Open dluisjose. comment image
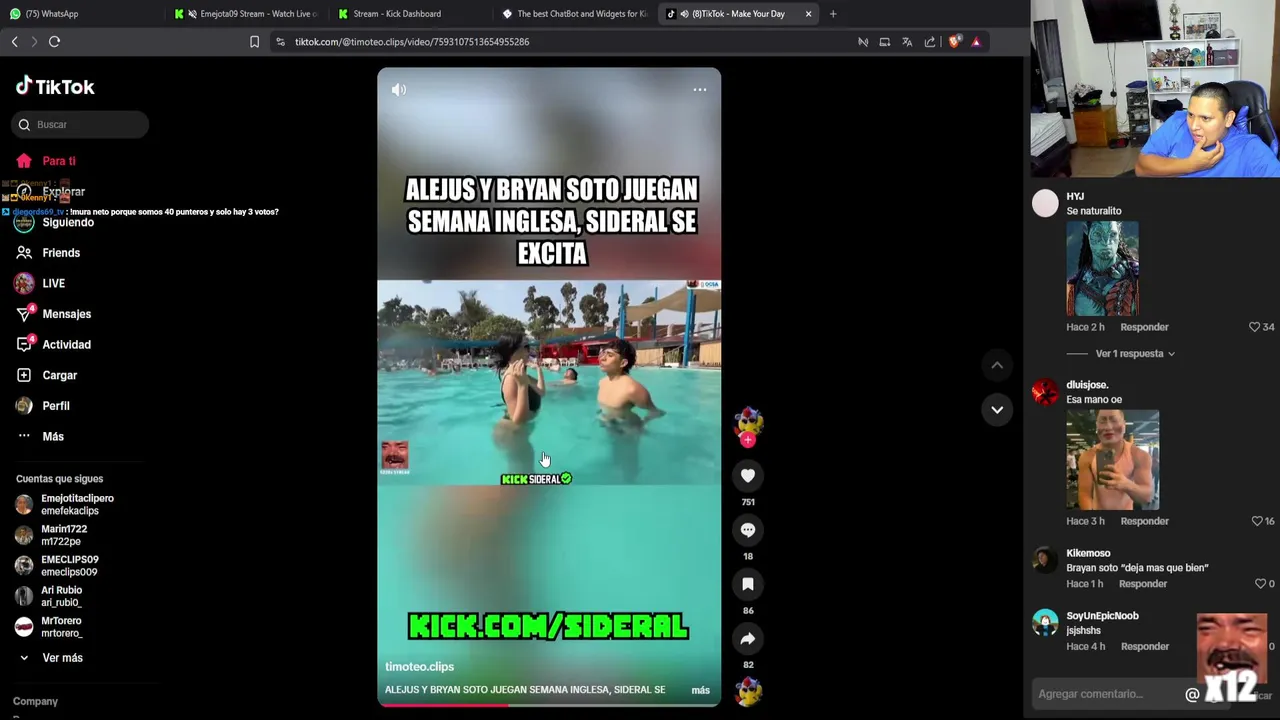The height and width of the screenshot is (720, 1280). 1112,460
